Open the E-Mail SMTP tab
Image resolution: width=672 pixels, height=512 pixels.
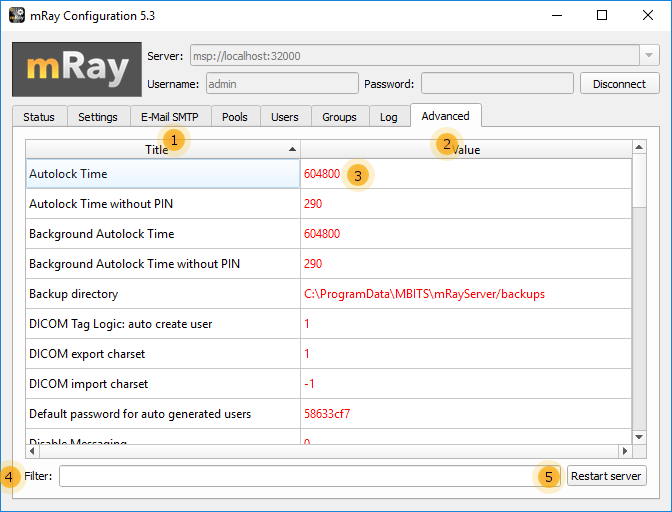170,117
